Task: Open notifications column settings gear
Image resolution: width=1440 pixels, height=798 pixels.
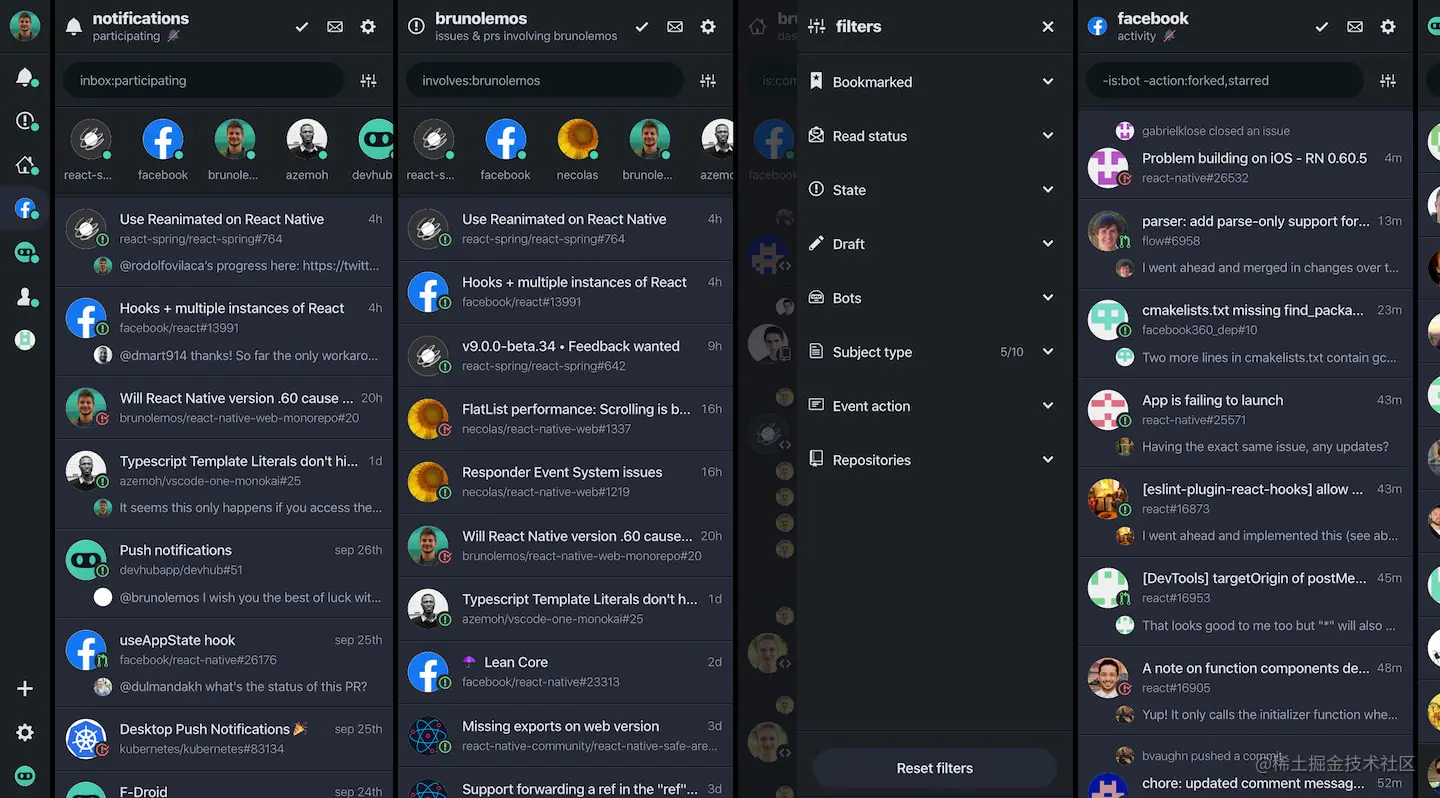Action: (x=368, y=27)
